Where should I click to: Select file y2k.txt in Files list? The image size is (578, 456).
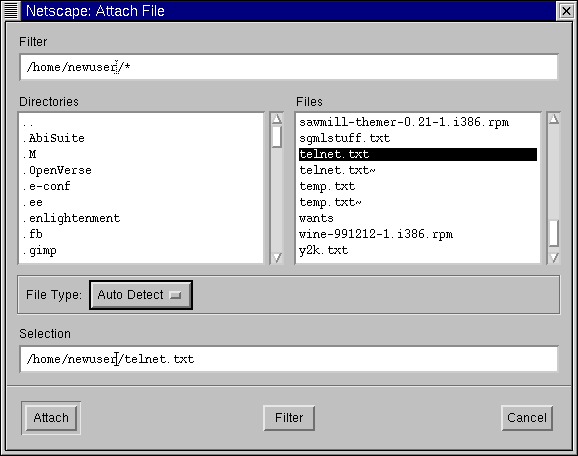pyautogui.click(x=324, y=250)
